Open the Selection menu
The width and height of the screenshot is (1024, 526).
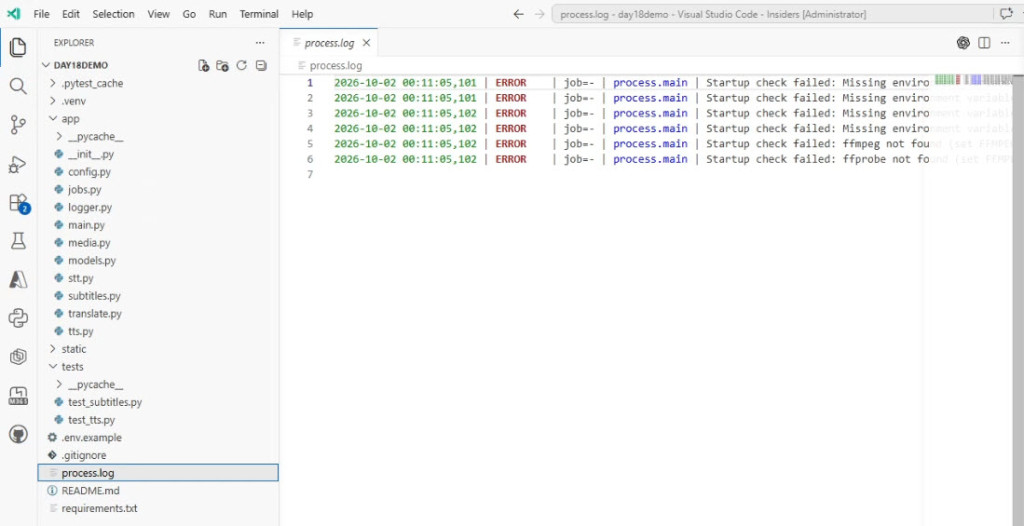pos(113,14)
